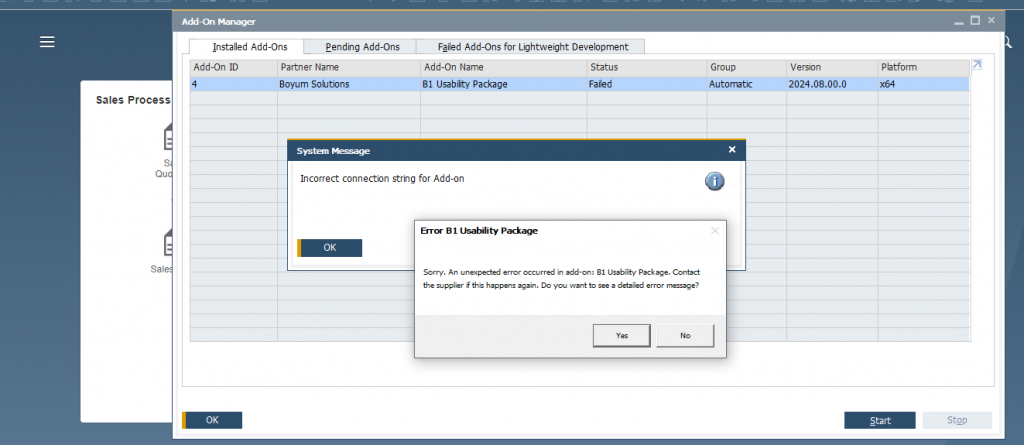1024x445 pixels.
Task: Click the Group column header
Action: coord(747,67)
